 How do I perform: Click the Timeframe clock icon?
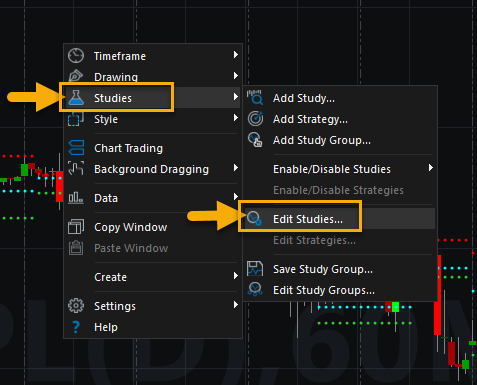pos(76,55)
